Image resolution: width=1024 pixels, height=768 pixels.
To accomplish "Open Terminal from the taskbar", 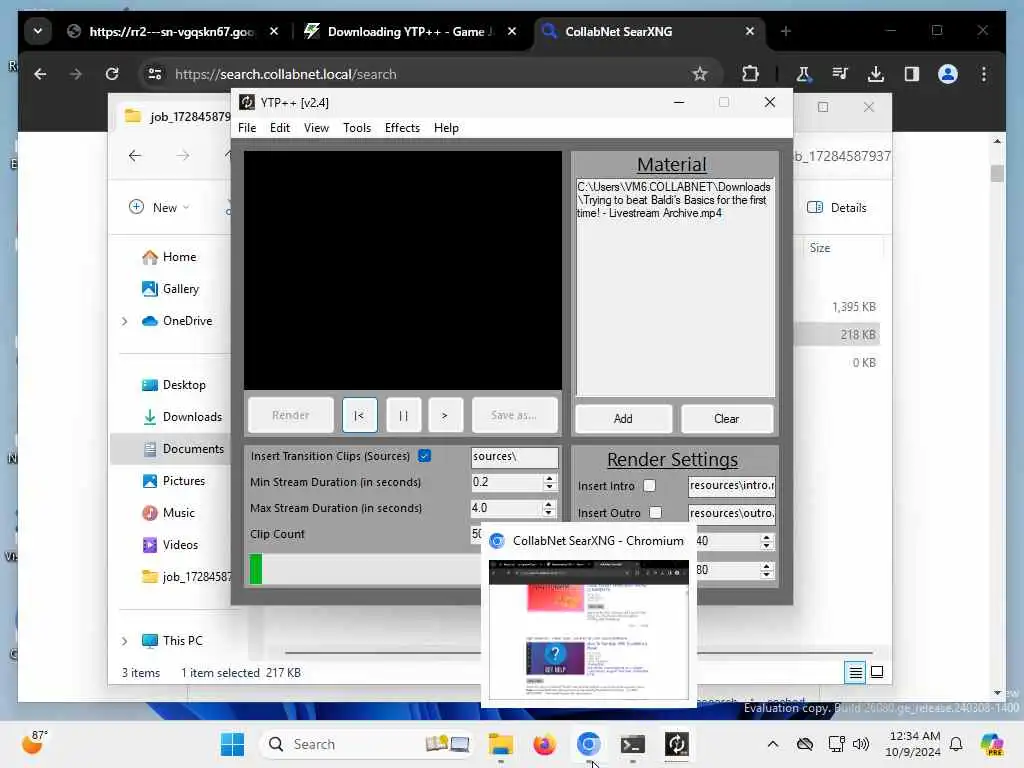I will (632, 744).
